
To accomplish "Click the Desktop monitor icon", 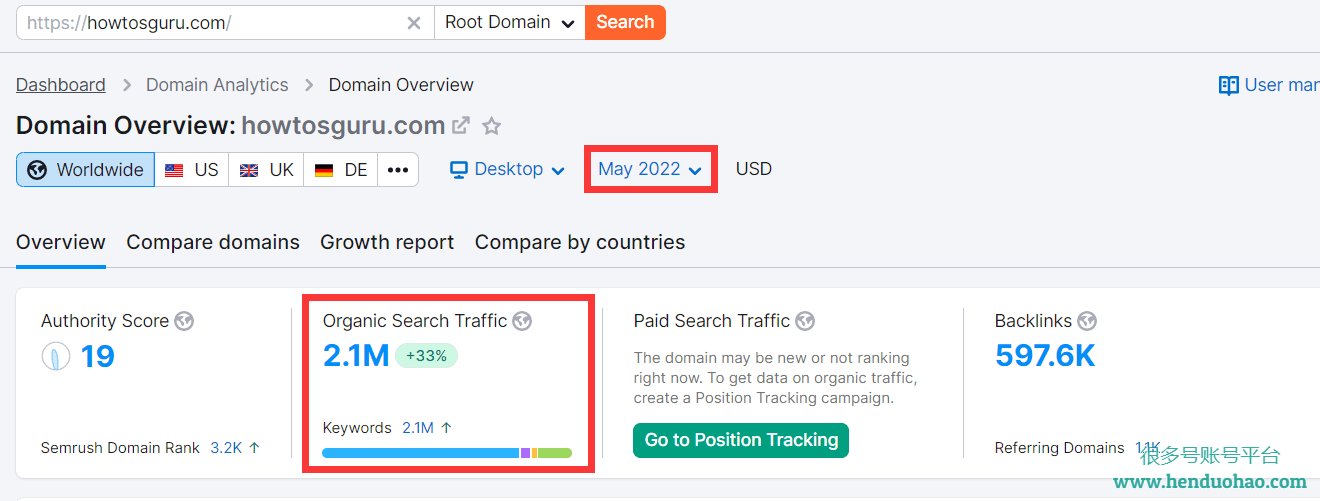I will coord(459,169).
